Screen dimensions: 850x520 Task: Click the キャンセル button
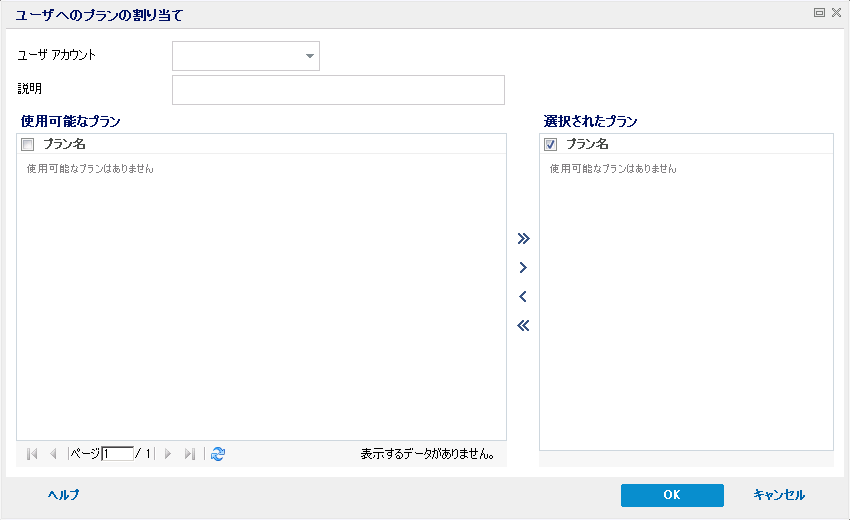pyautogui.click(x=779, y=495)
